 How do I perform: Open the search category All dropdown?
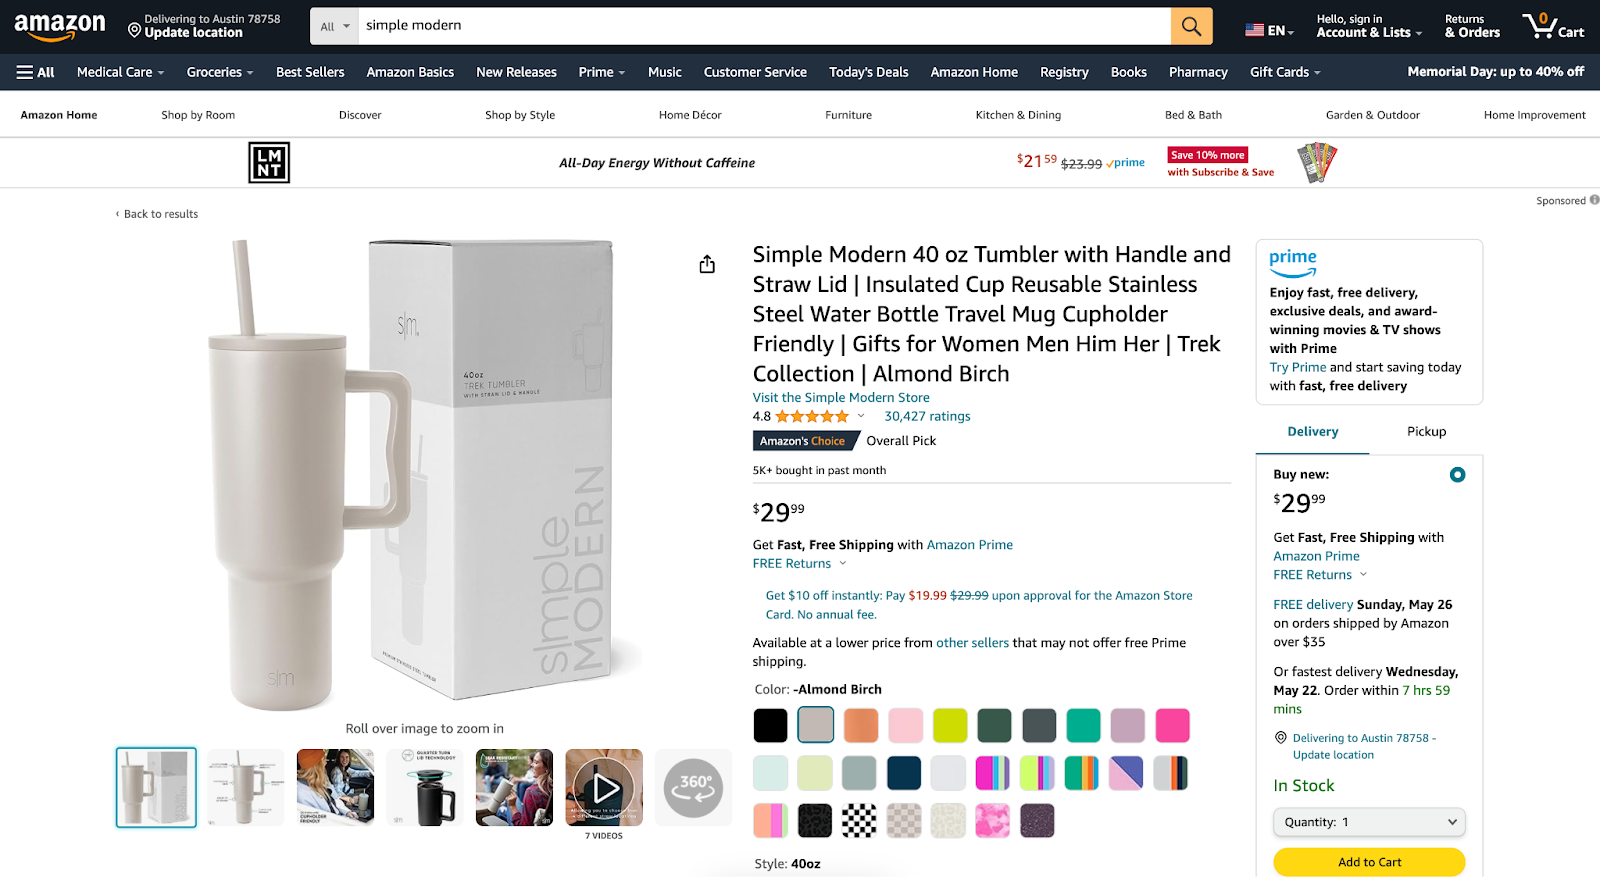point(333,26)
